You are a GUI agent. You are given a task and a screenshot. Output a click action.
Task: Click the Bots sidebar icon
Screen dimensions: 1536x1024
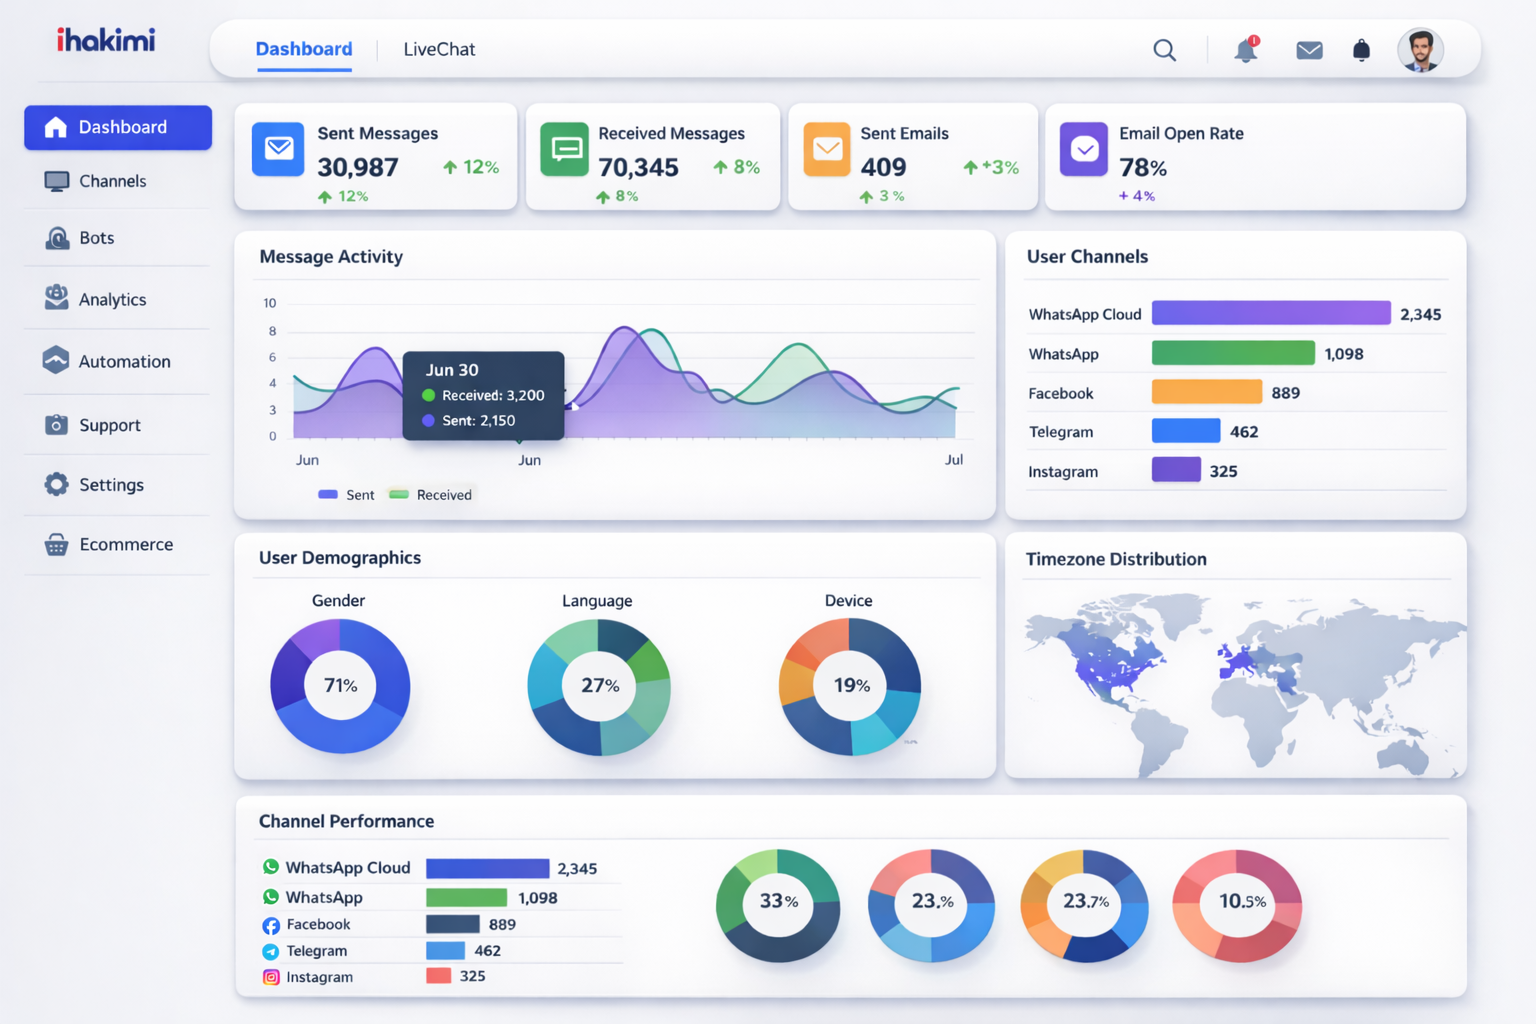tap(57, 238)
